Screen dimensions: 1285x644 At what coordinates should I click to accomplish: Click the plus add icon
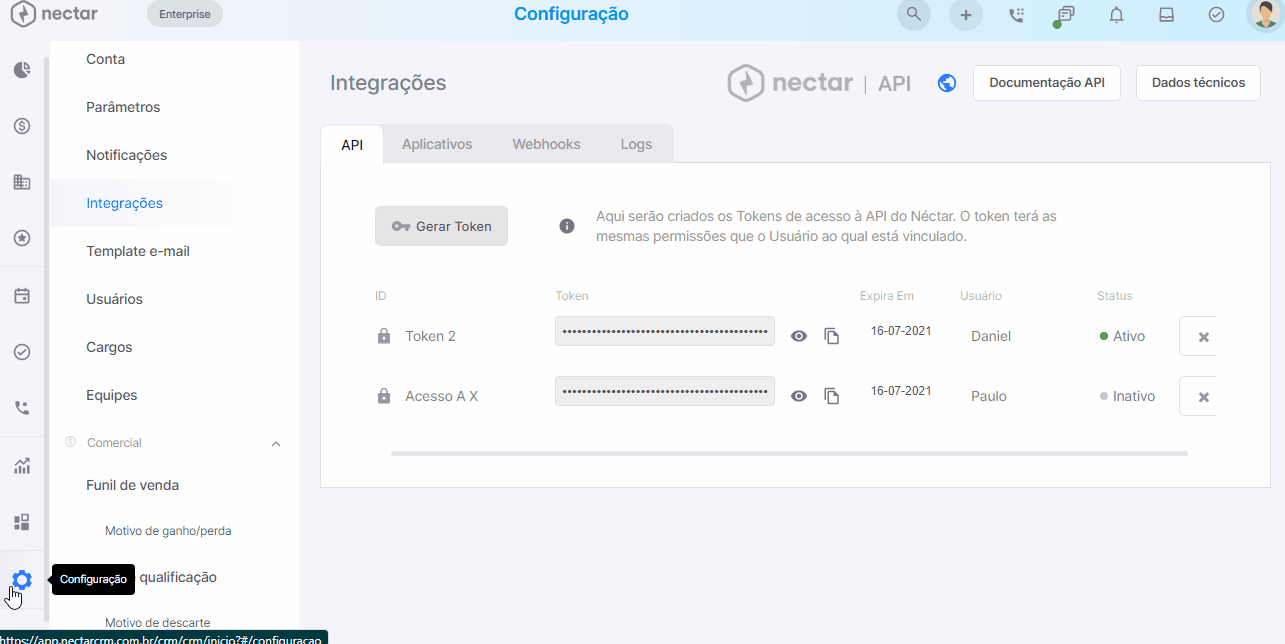(x=965, y=15)
